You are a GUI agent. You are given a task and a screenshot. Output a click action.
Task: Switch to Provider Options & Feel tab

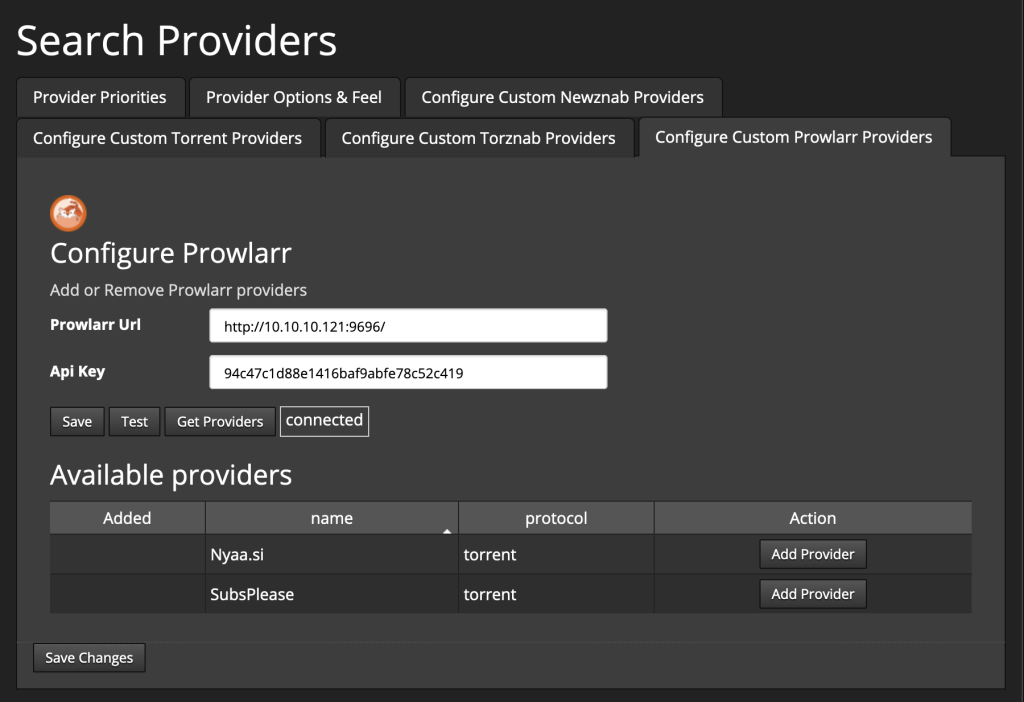(294, 97)
